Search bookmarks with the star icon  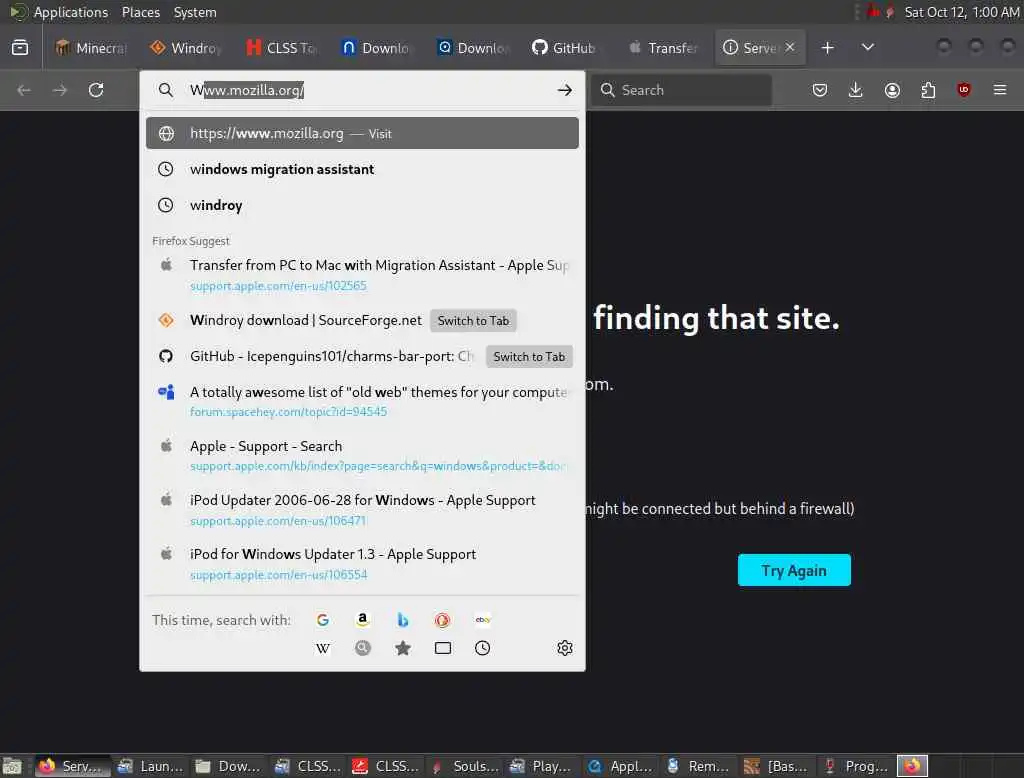coord(403,648)
